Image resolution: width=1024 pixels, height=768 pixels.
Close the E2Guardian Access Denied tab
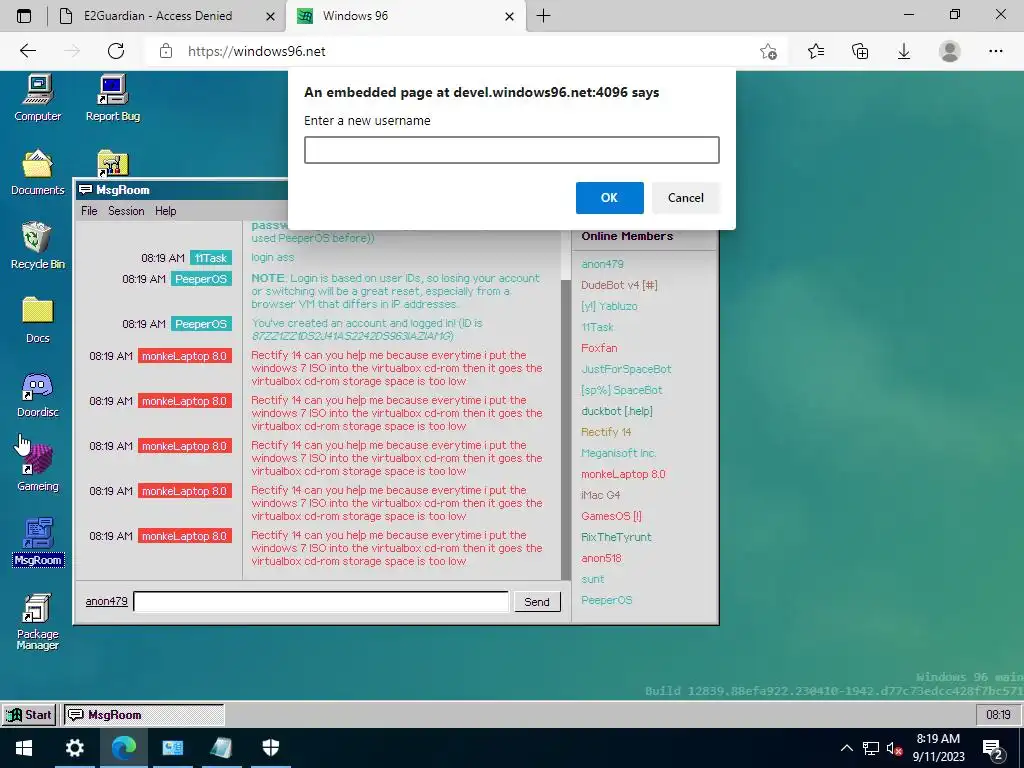(x=270, y=16)
